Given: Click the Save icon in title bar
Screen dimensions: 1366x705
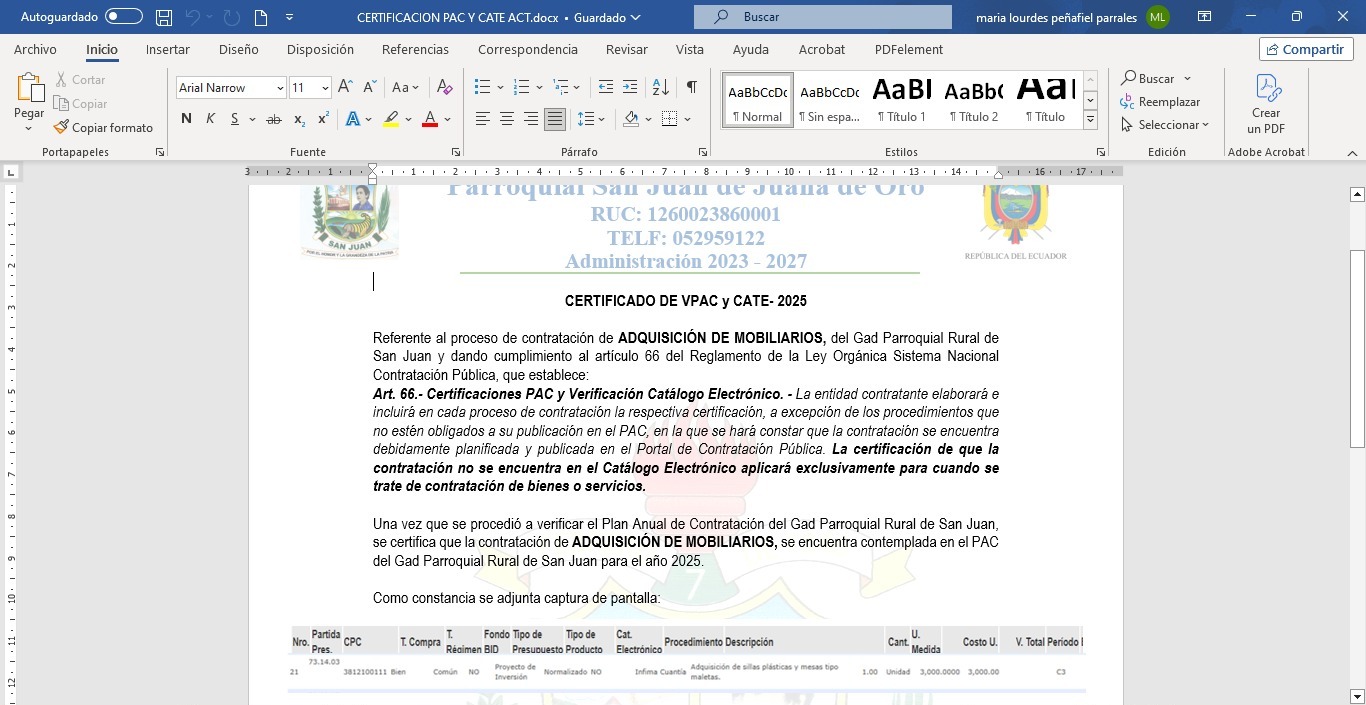Looking at the screenshot, I should pyautogui.click(x=164, y=17).
